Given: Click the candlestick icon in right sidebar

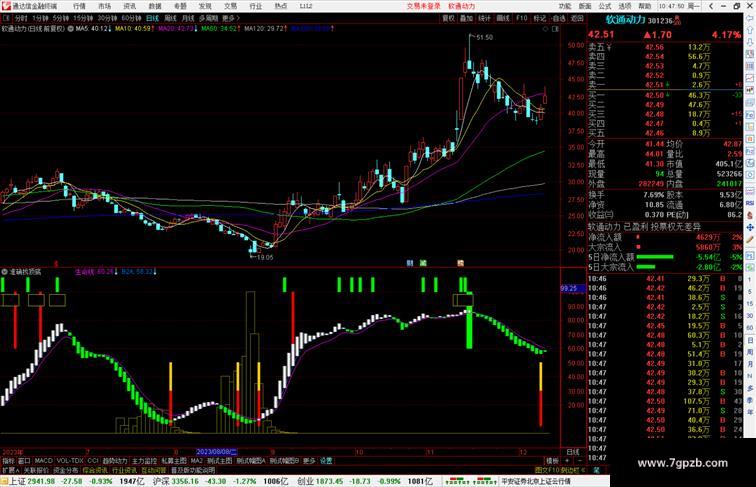Looking at the screenshot, I should (x=750, y=90).
